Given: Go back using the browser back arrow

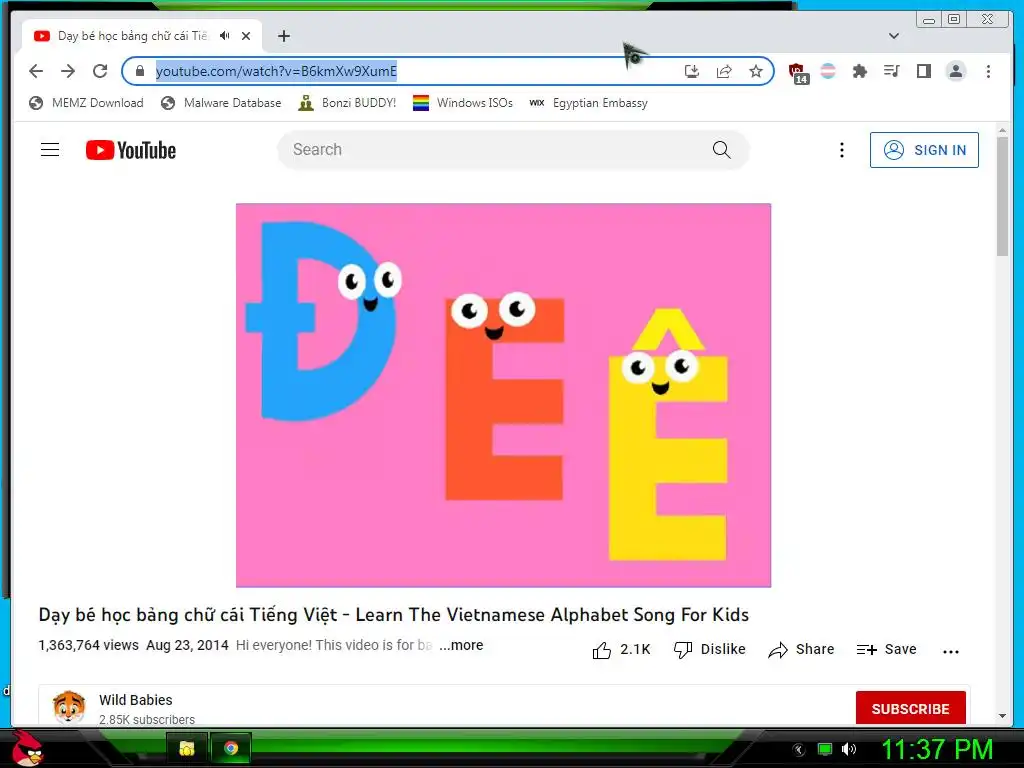Looking at the screenshot, I should (36, 71).
